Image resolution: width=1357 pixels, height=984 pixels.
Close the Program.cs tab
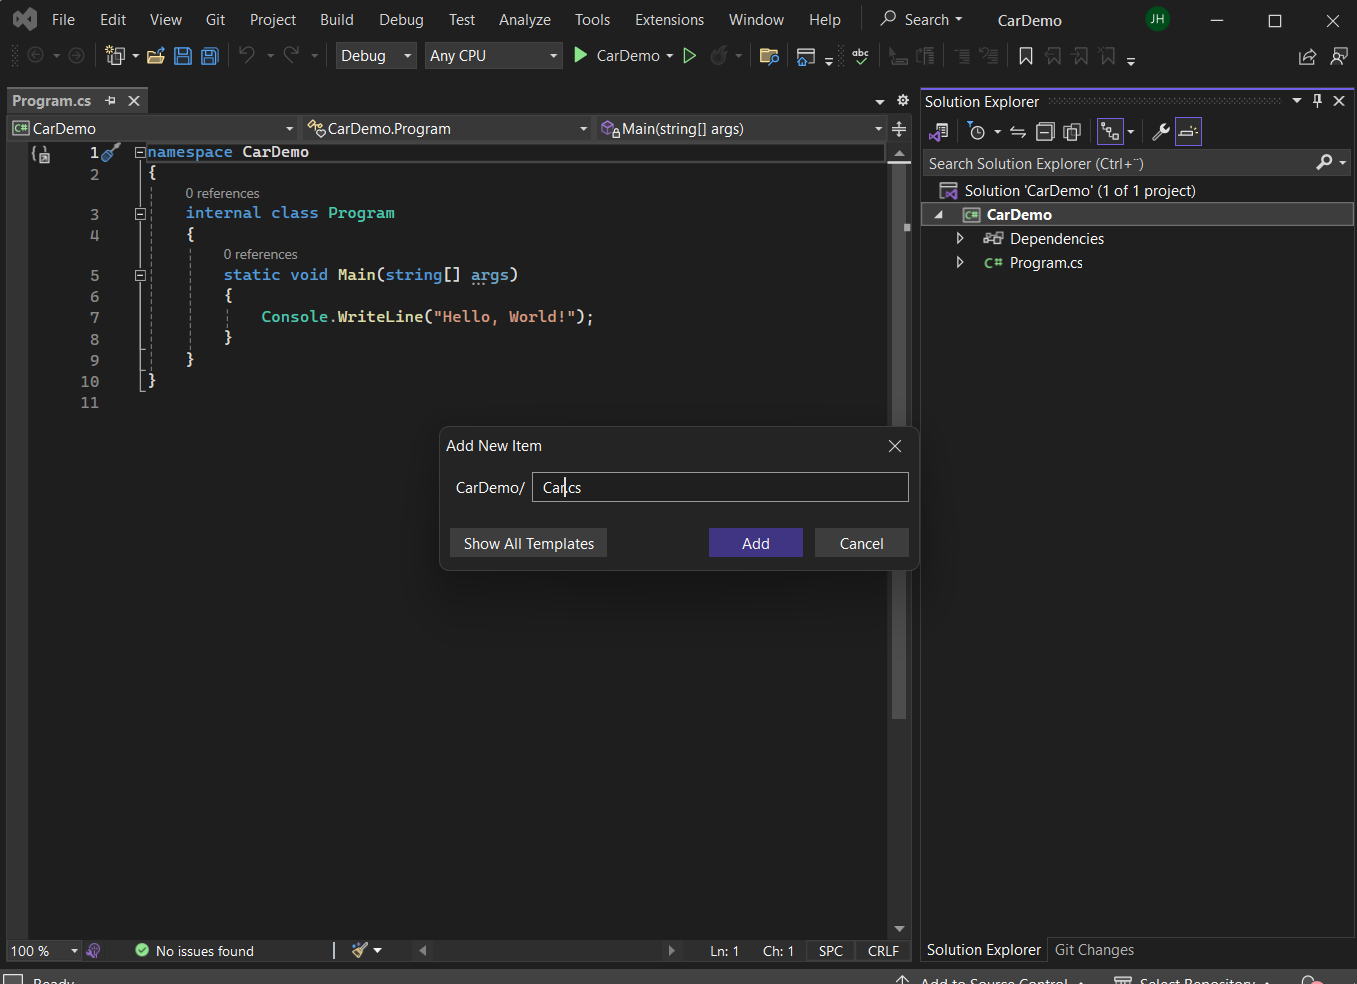134,101
